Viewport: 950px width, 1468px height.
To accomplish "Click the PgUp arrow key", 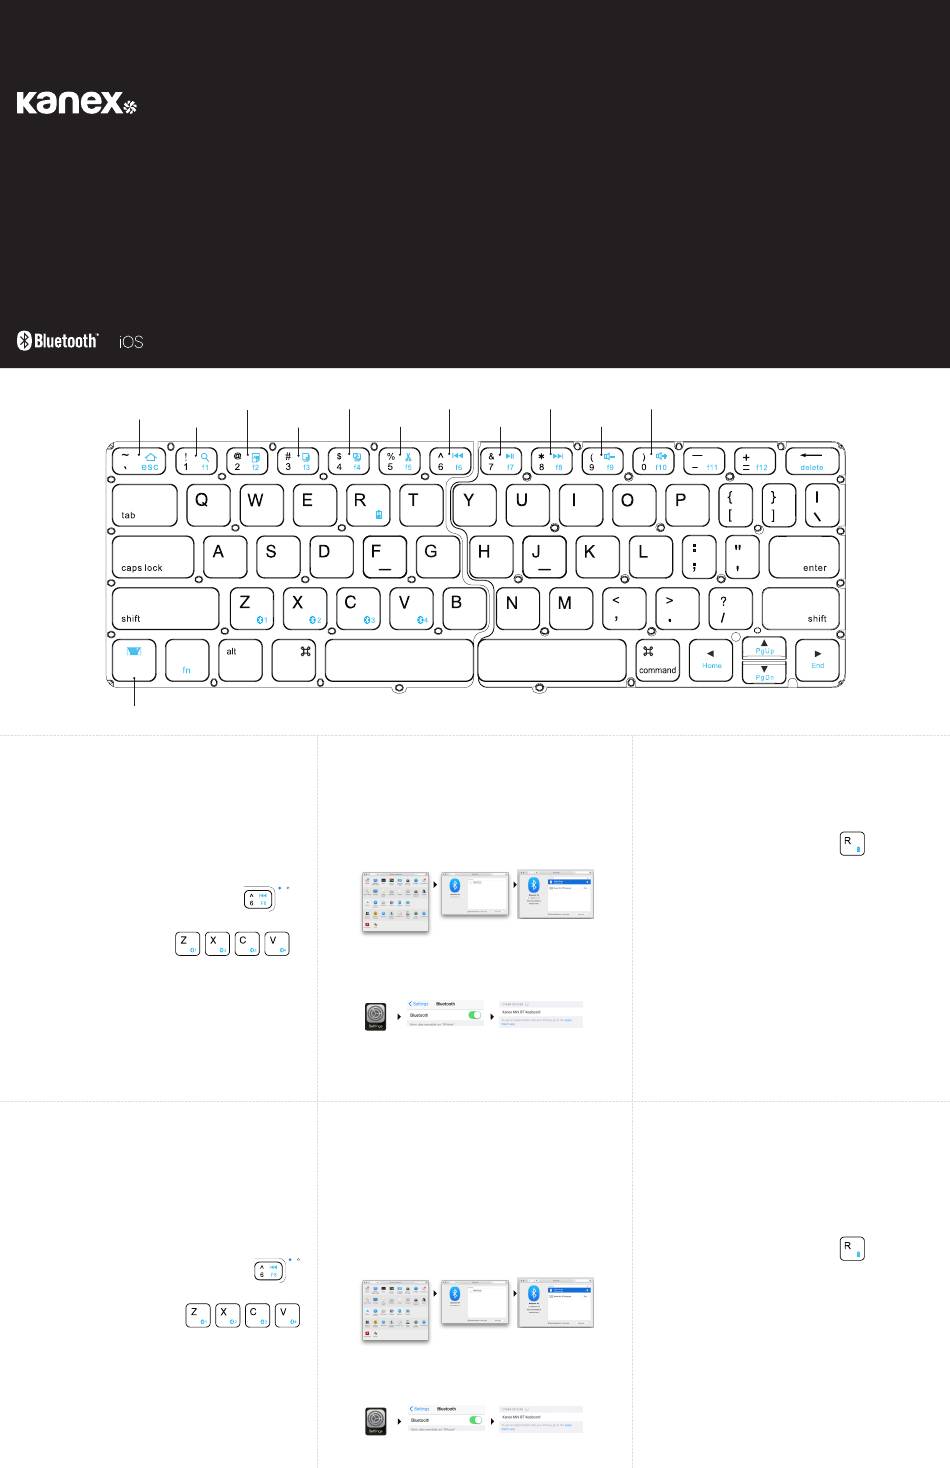I will click(x=764, y=648).
